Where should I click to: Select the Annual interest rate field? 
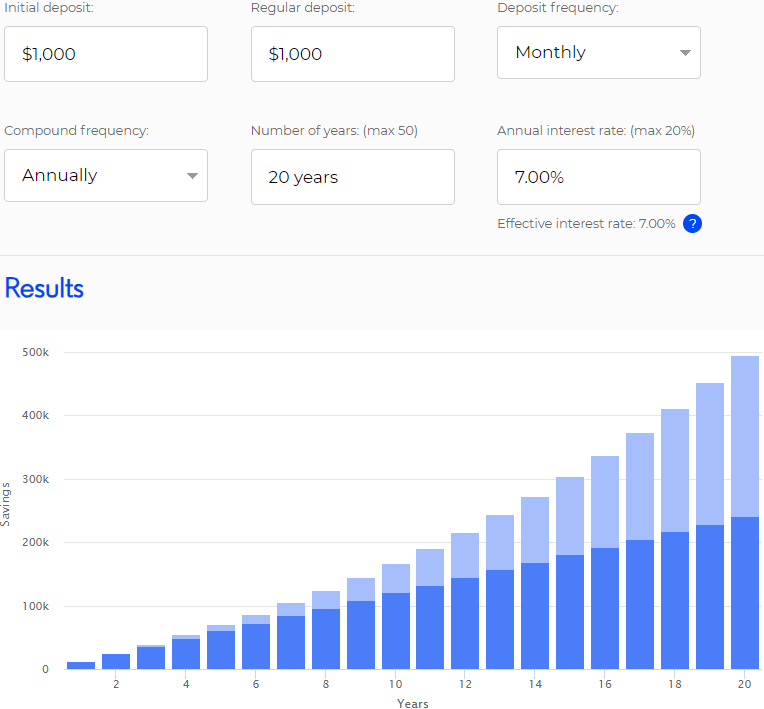point(599,177)
